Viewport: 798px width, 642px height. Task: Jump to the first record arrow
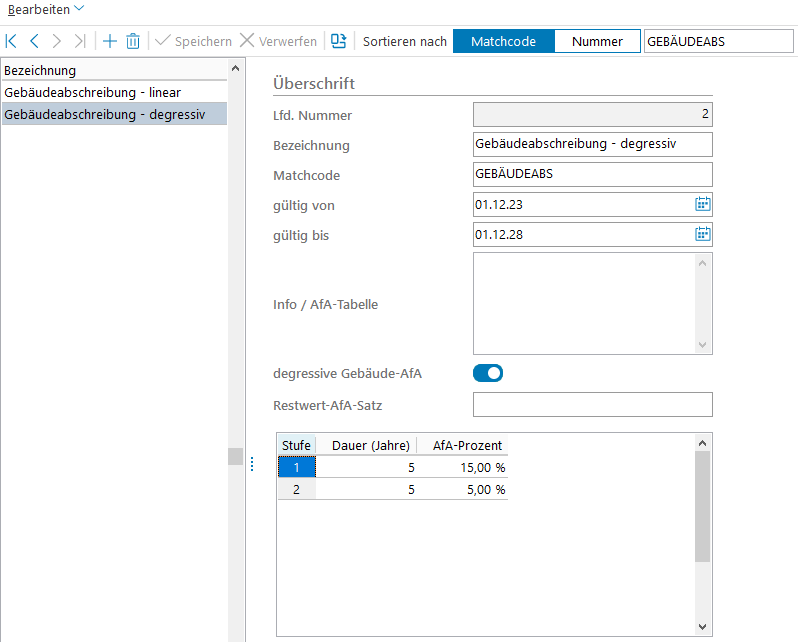click(11, 41)
